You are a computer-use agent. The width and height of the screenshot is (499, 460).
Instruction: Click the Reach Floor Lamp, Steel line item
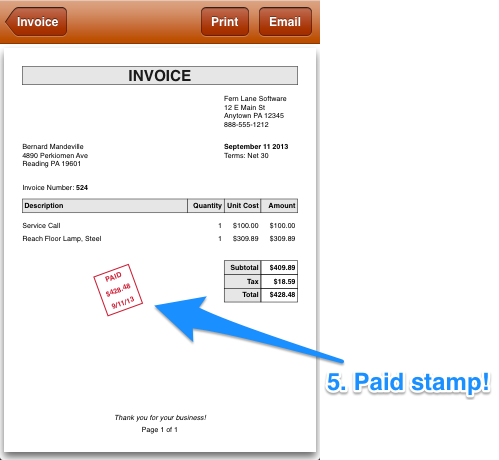pos(62,239)
